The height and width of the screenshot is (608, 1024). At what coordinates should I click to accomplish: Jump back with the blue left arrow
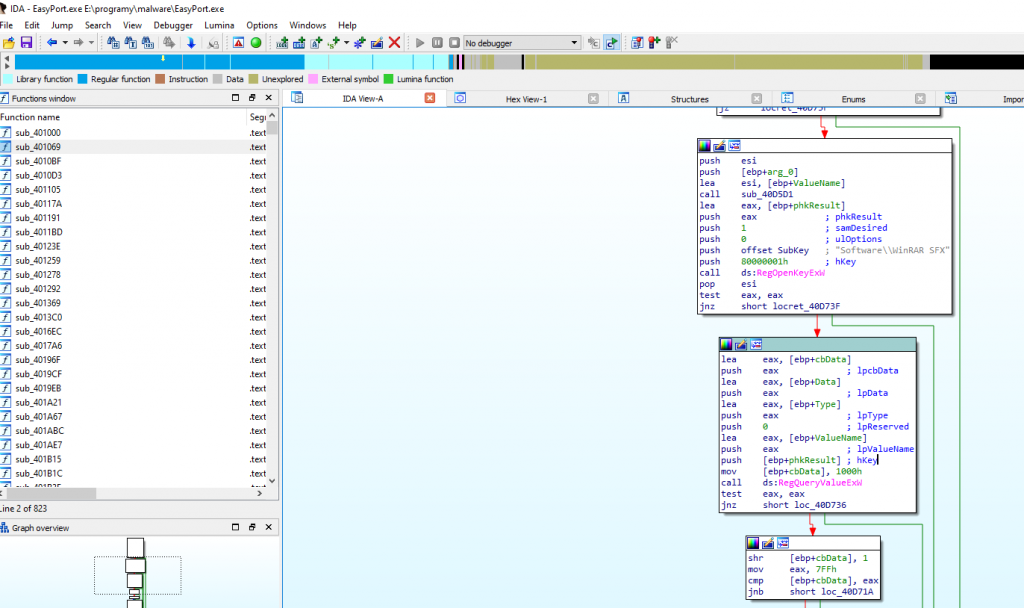52,43
